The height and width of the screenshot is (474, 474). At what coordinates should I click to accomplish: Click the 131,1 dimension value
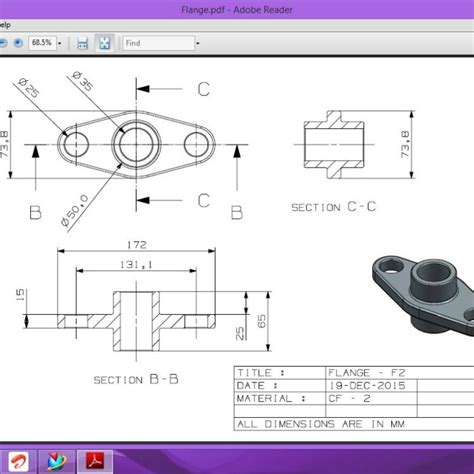tap(136, 265)
